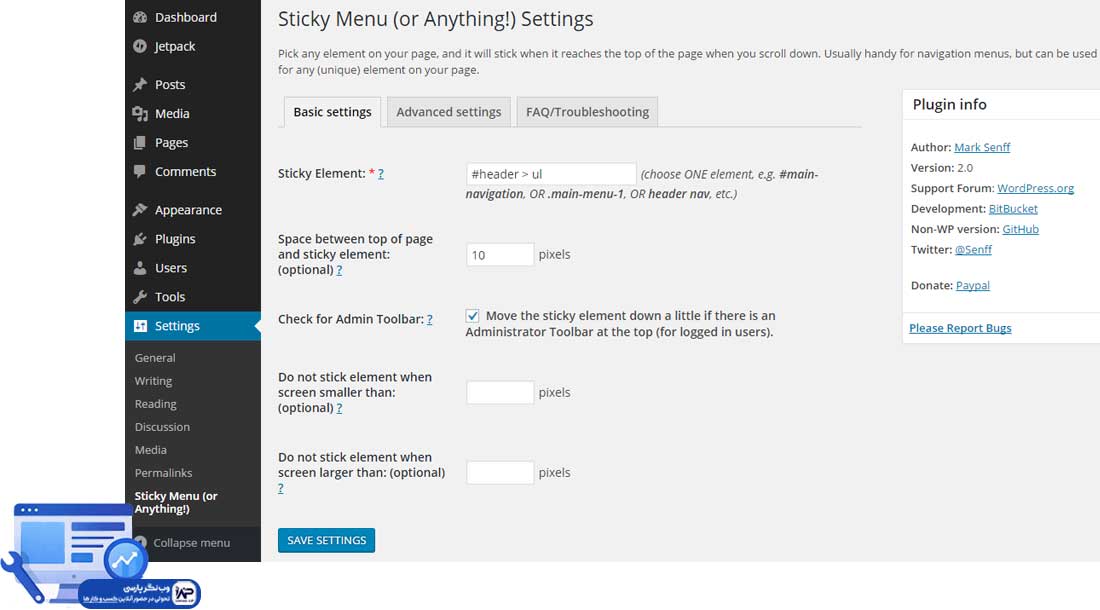Click the Collapse menu label

(192, 543)
